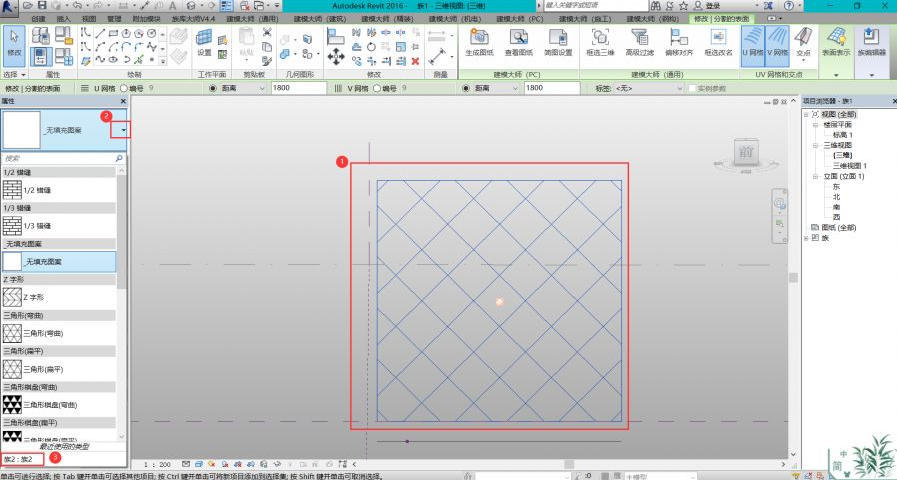
Task: Click the red X delete icon in 修改 panel
Action: [415, 61]
